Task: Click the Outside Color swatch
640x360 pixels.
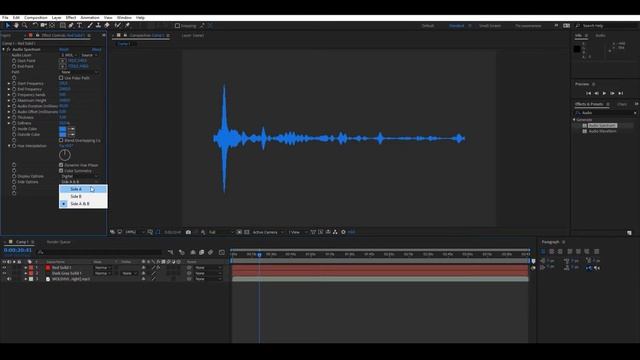Action: (62, 134)
